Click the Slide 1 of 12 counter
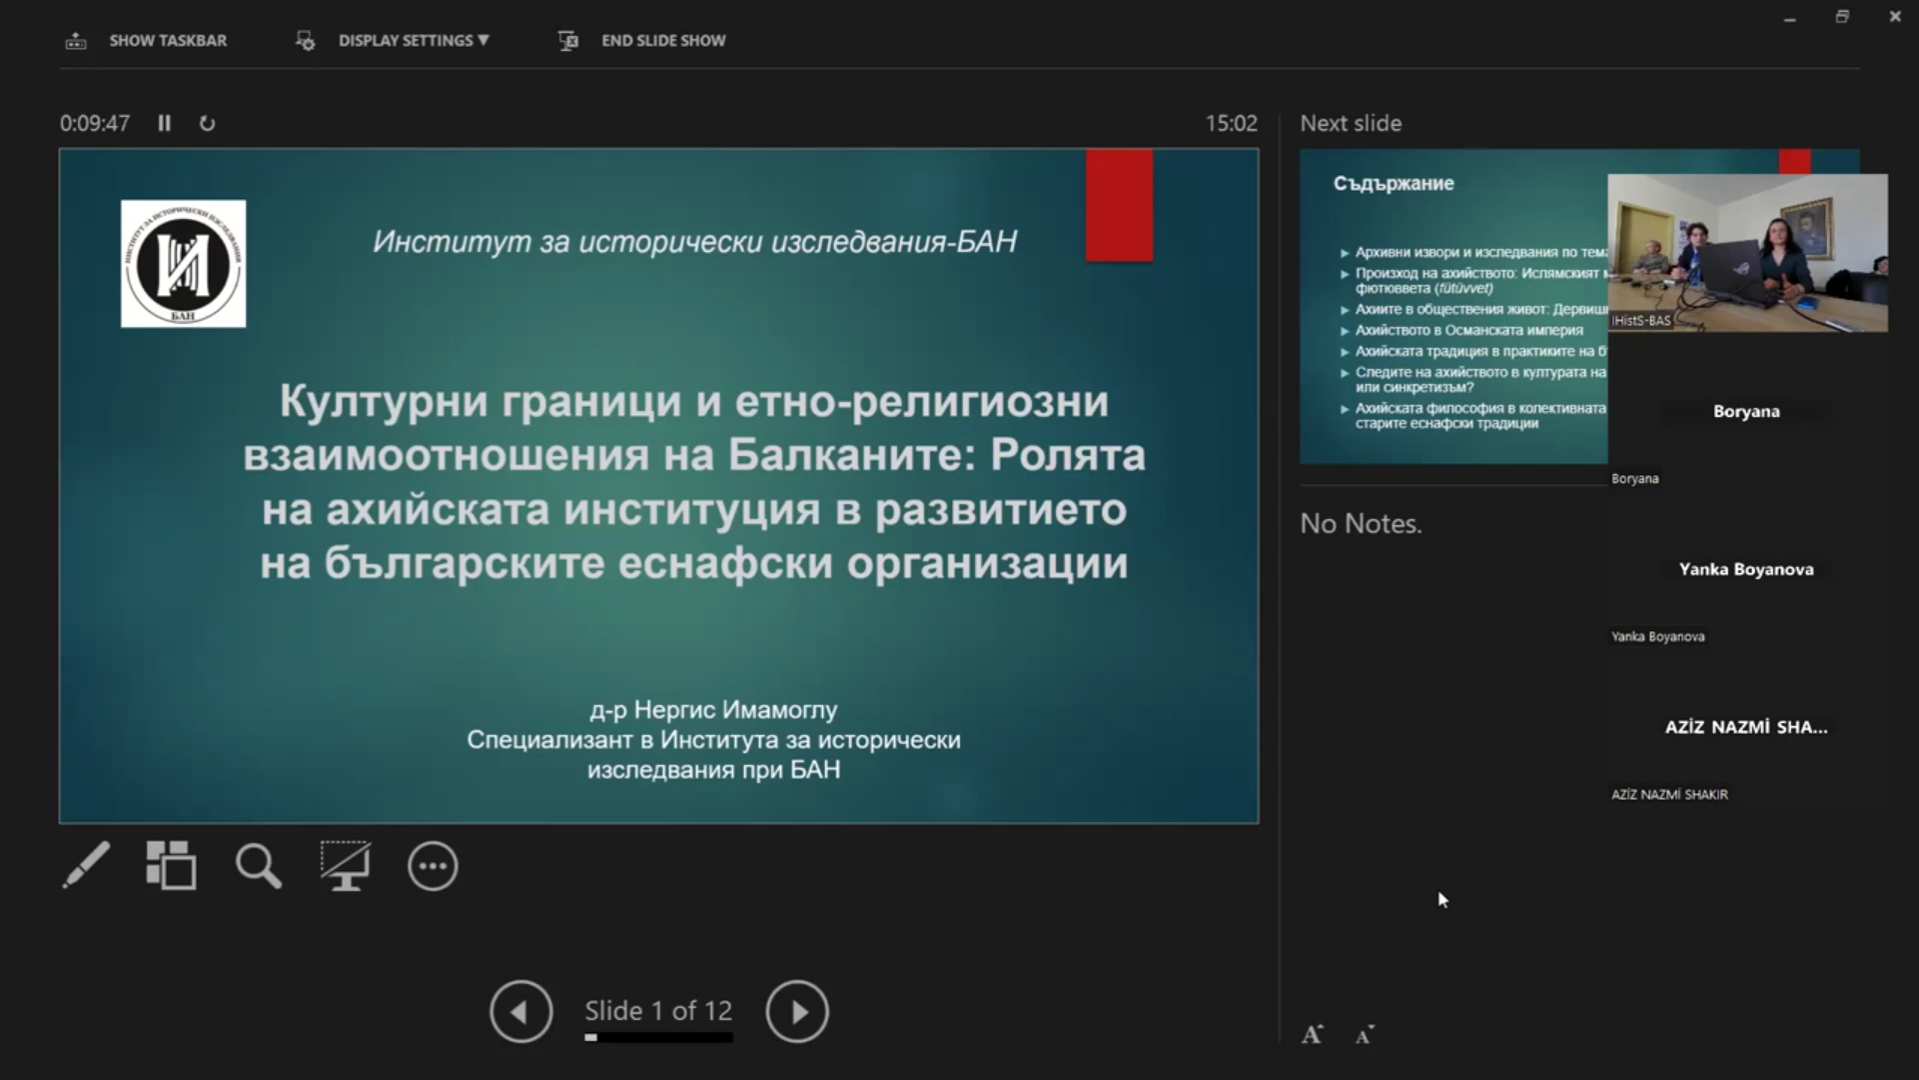The height and width of the screenshot is (1080, 1919). tap(658, 1010)
